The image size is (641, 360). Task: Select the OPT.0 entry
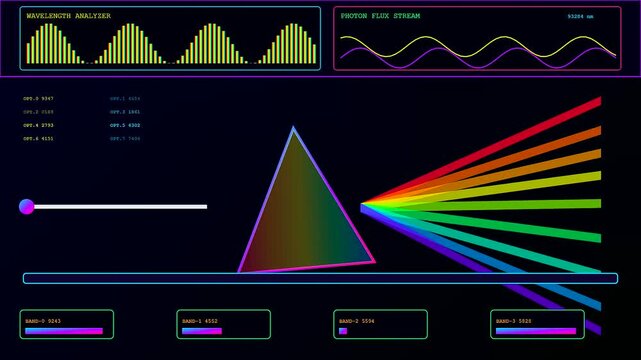[x=38, y=98]
